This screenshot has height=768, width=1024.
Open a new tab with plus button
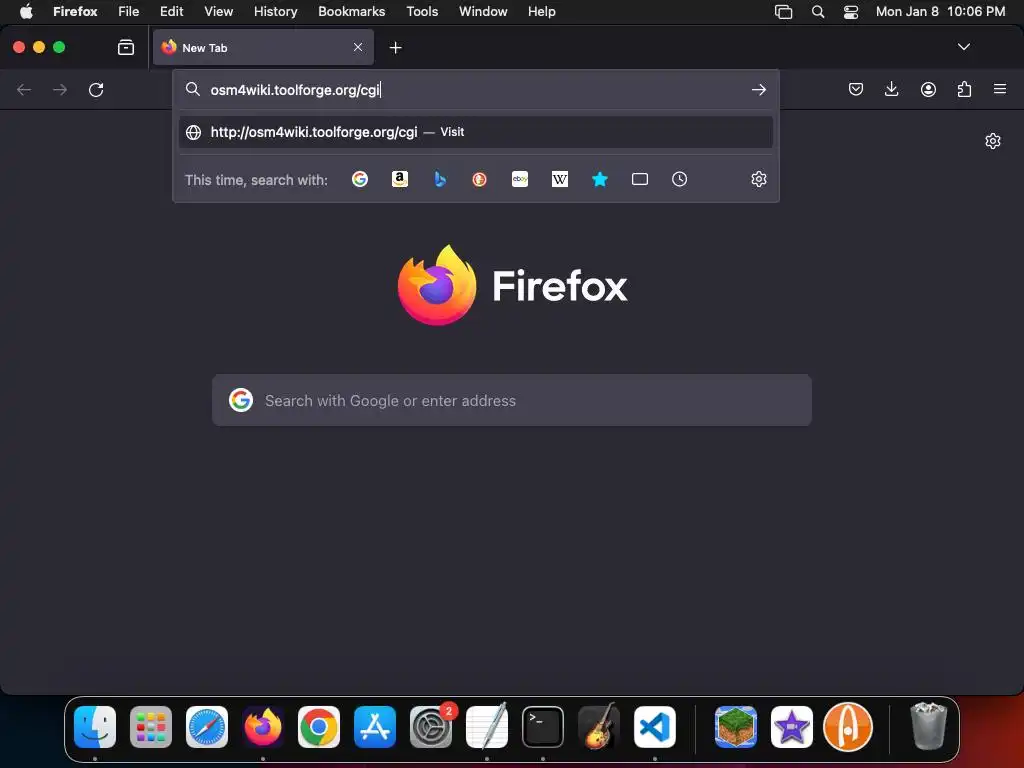pyautogui.click(x=395, y=47)
